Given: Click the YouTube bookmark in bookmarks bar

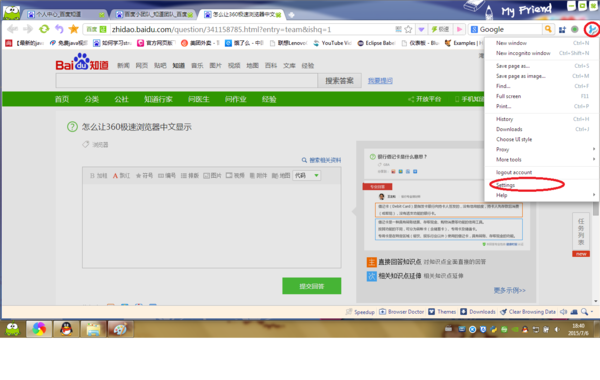Looking at the screenshot, I should [x=332, y=43].
